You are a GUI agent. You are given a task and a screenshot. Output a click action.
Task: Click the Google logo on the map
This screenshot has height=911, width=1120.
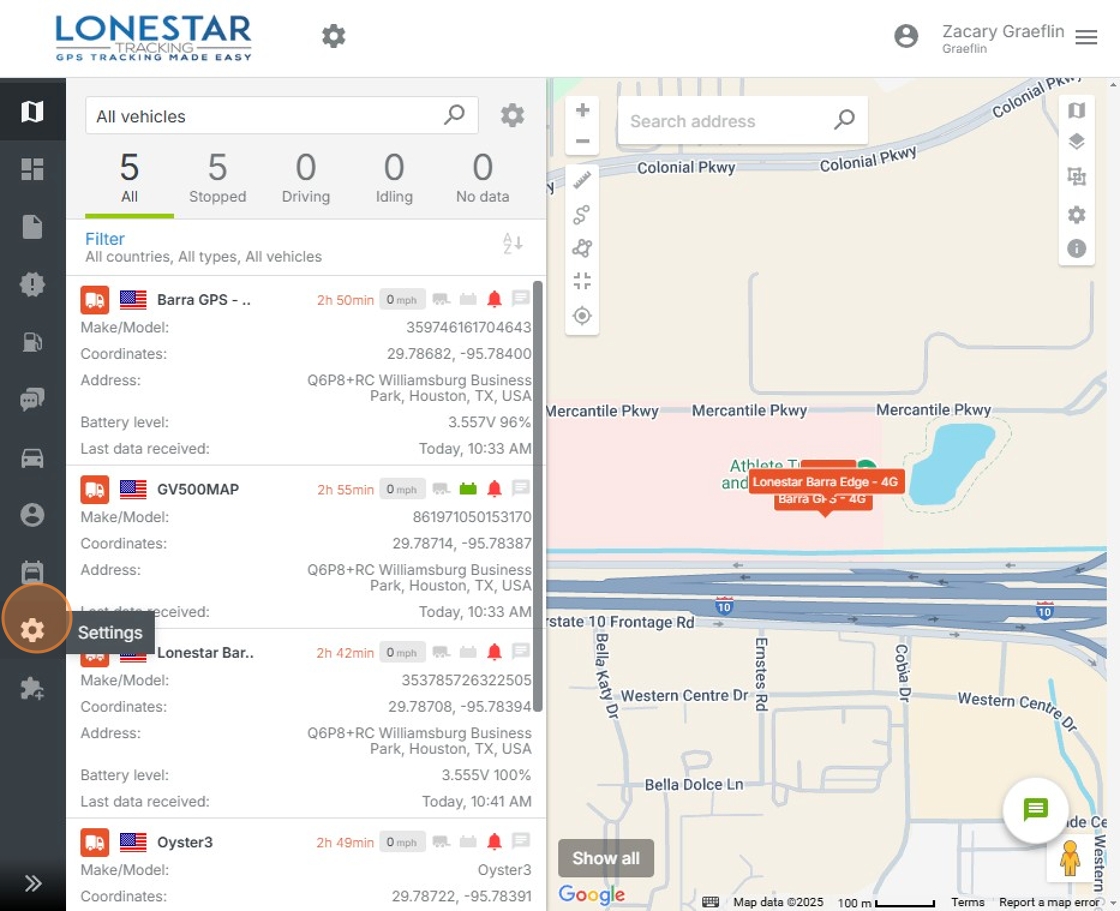click(x=591, y=894)
